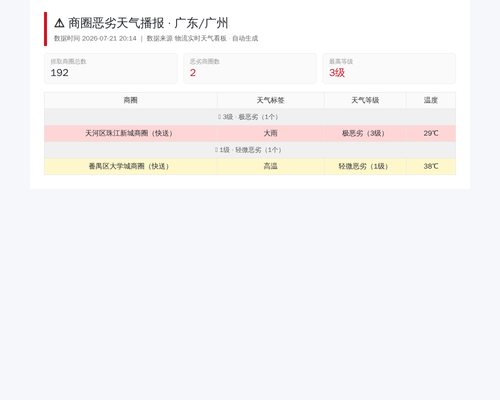Click the warning triangle icon in the title
The image size is (500, 400).
pos(59,23)
